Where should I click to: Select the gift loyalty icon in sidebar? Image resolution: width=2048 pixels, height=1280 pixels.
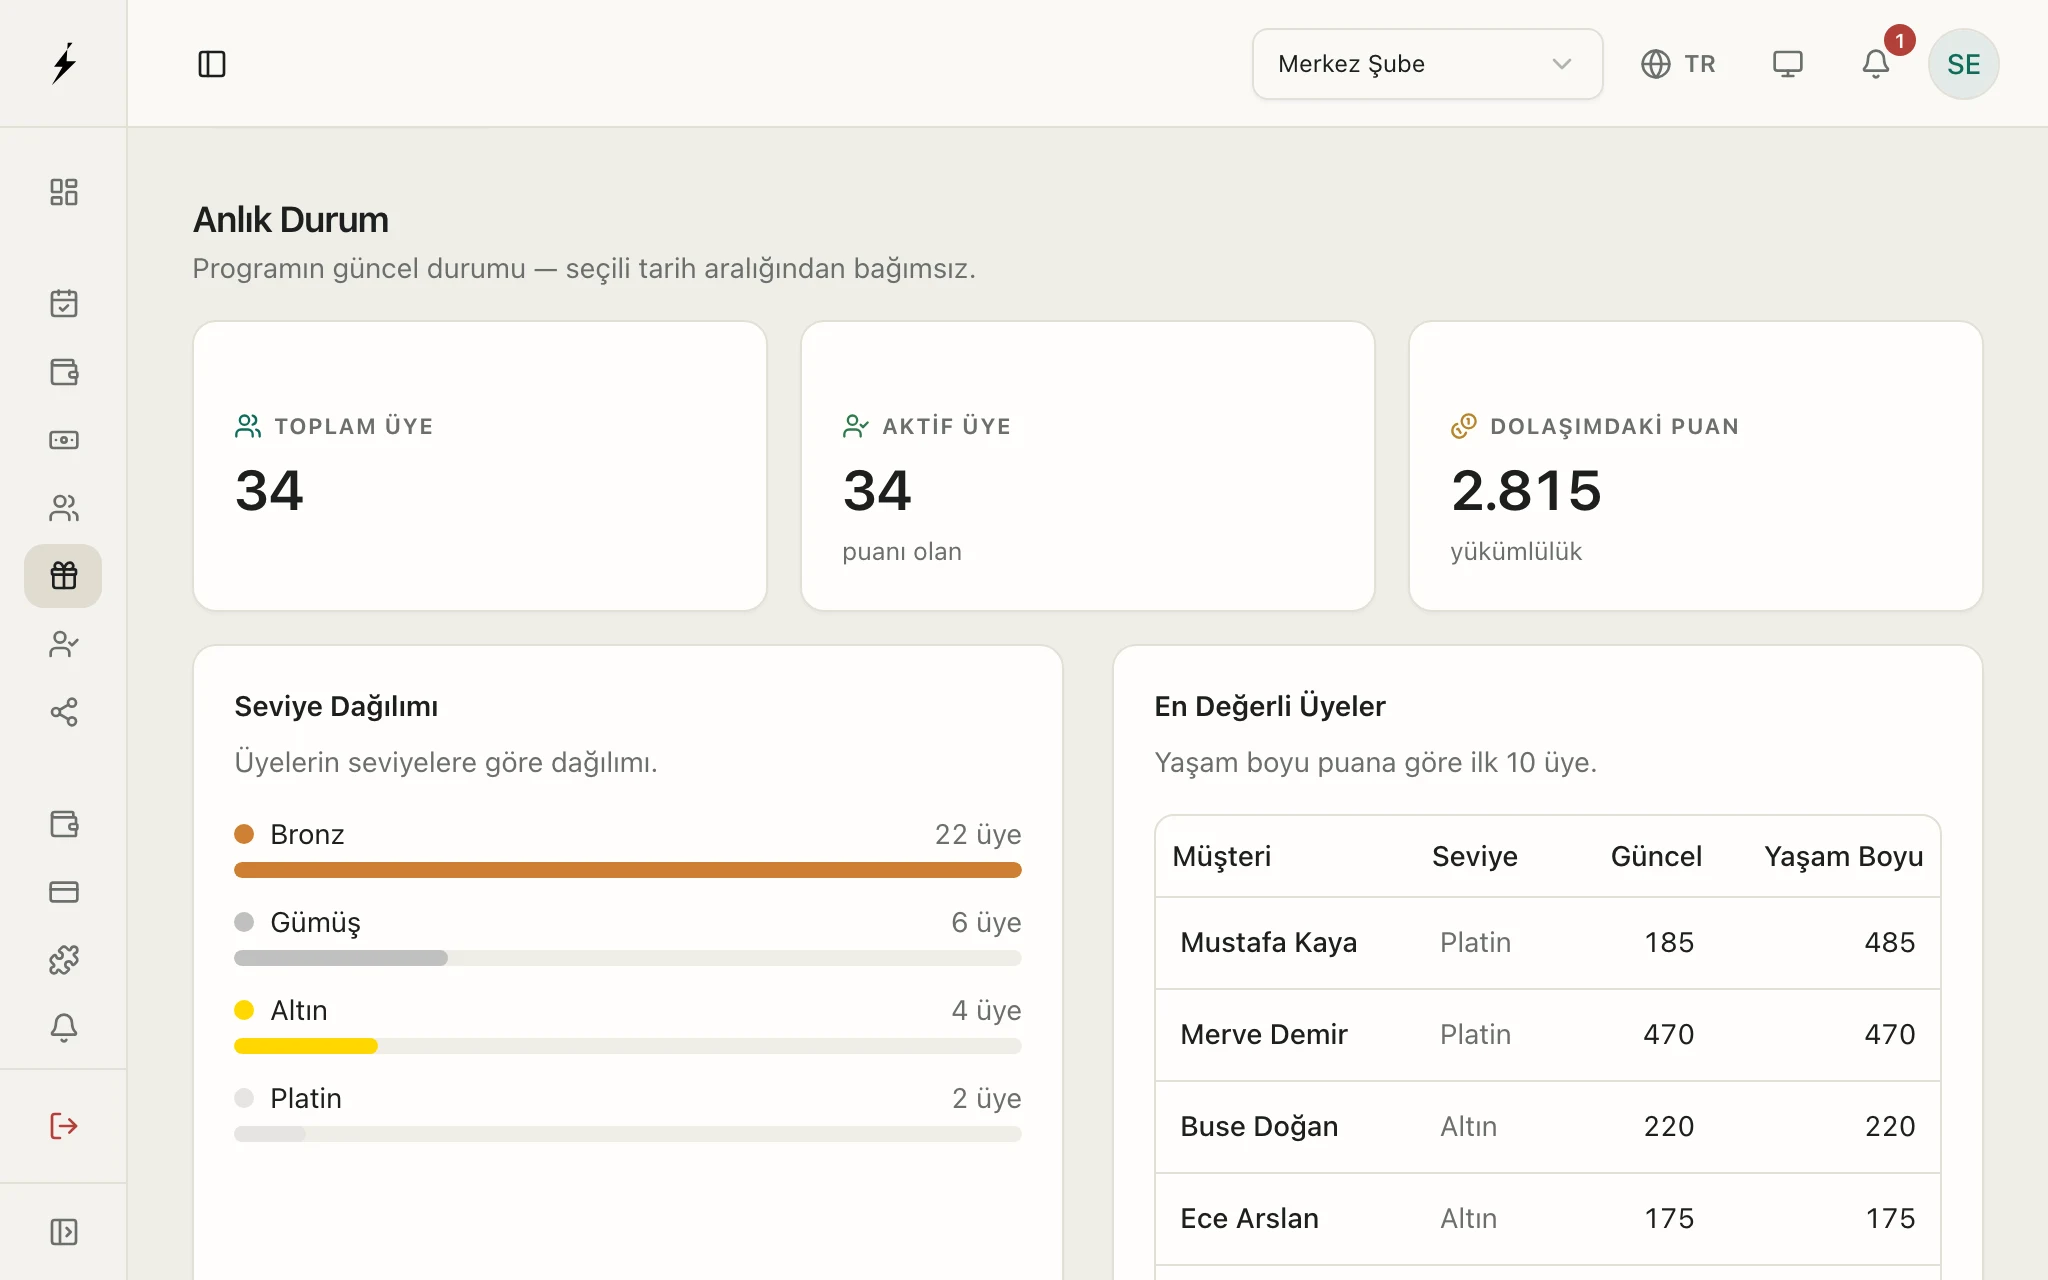point(63,576)
